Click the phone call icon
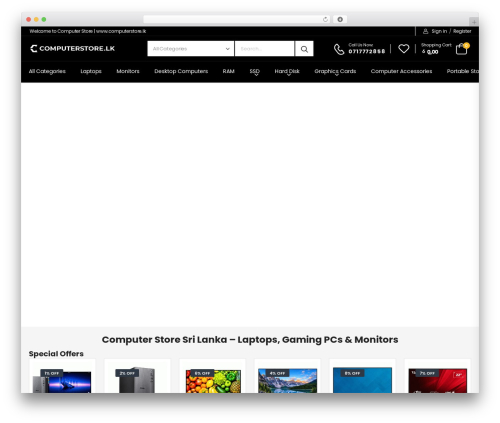 pyautogui.click(x=339, y=49)
